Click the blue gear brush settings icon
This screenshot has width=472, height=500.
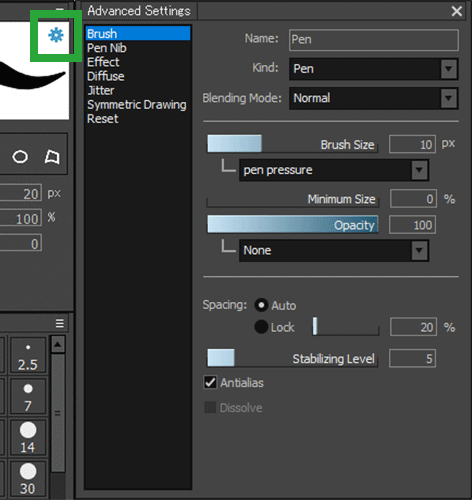click(x=56, y=35)
